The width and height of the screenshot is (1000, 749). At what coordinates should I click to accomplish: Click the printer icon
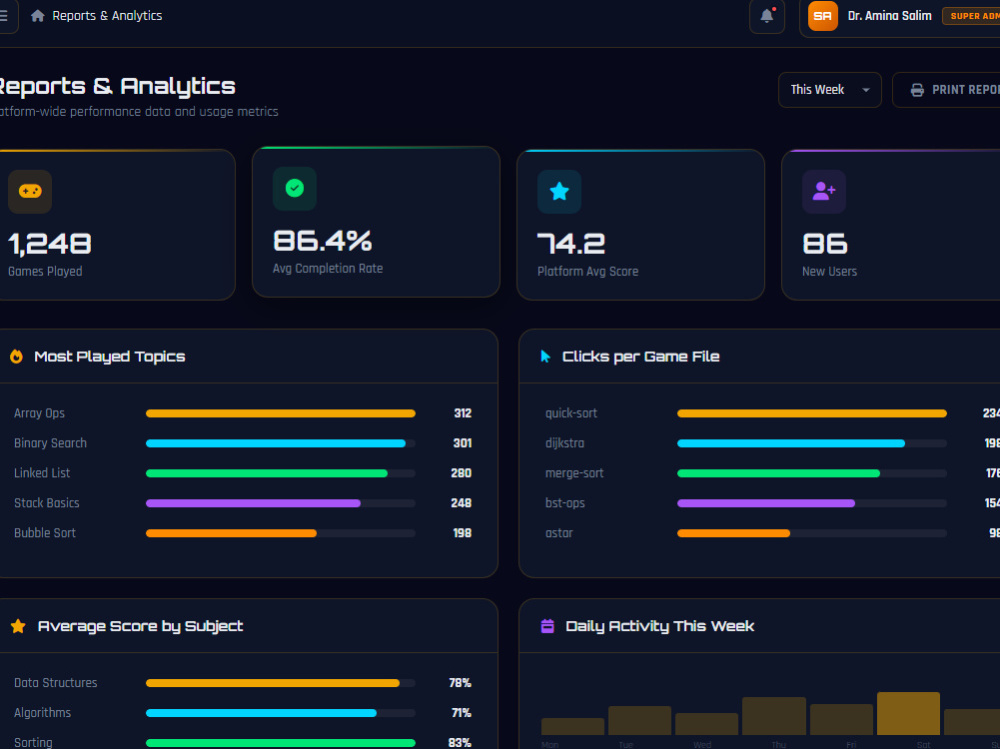(917, 90)
